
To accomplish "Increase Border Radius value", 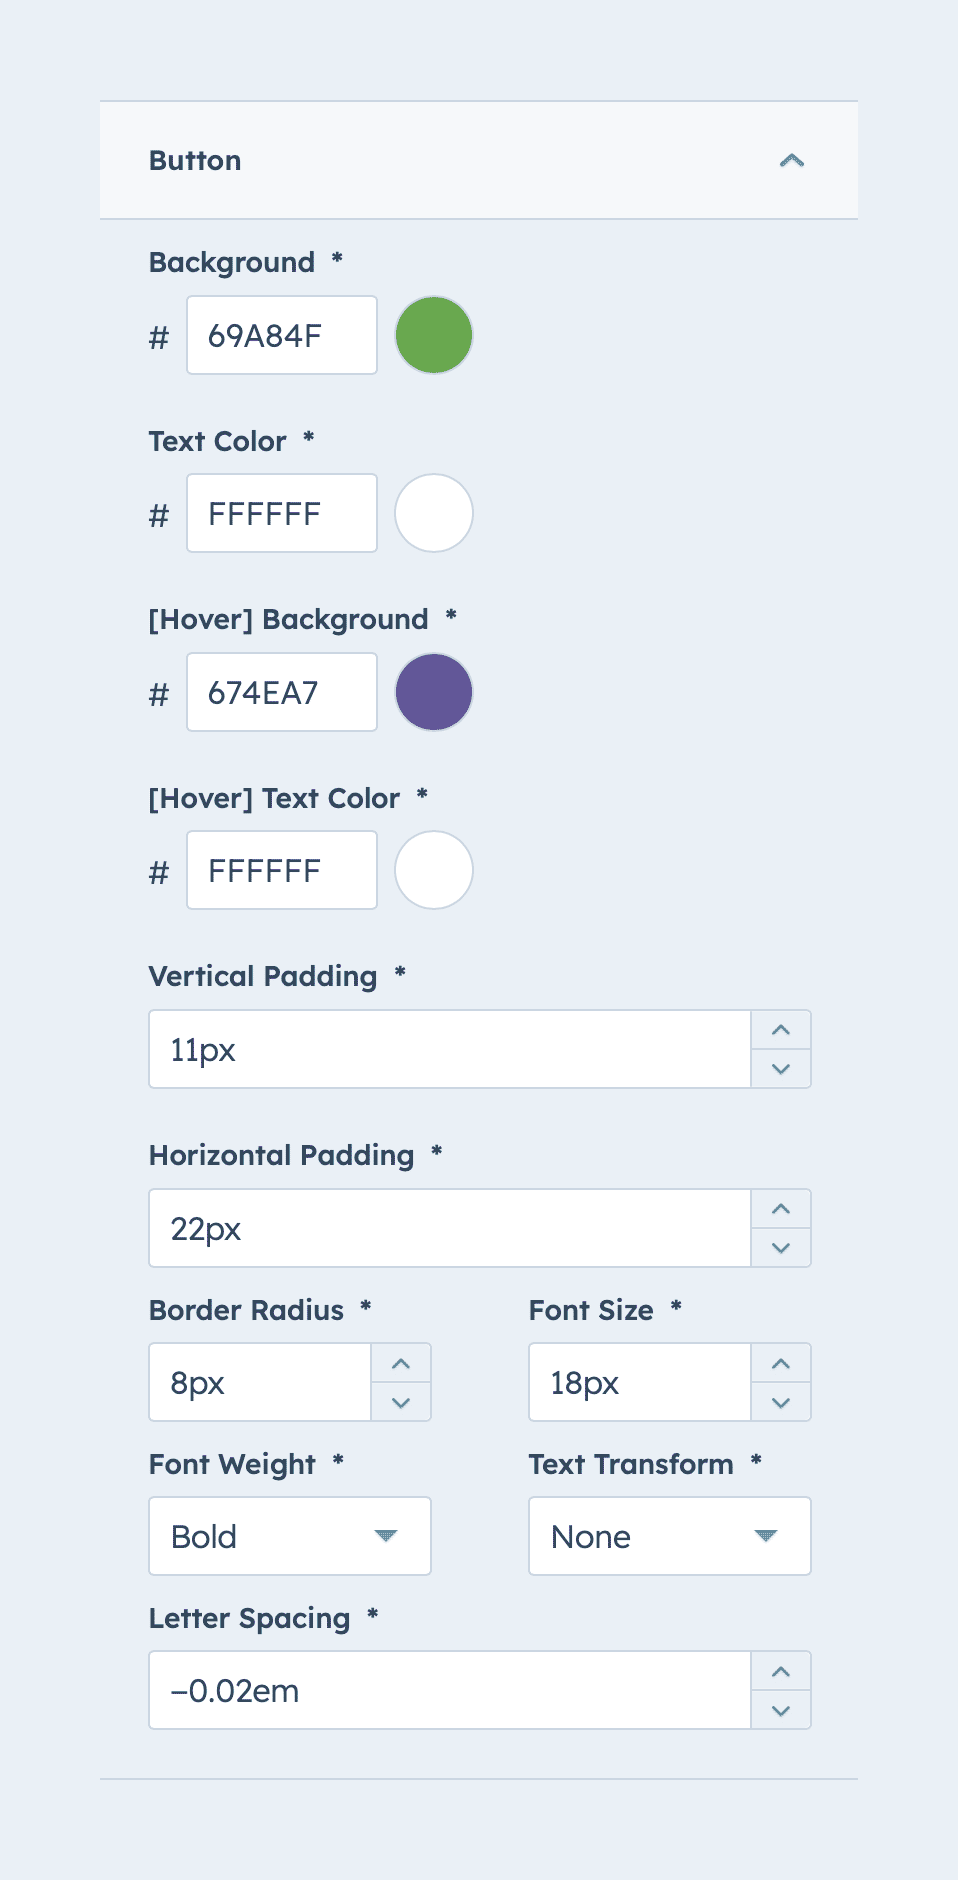I will tap(401, 1363).
